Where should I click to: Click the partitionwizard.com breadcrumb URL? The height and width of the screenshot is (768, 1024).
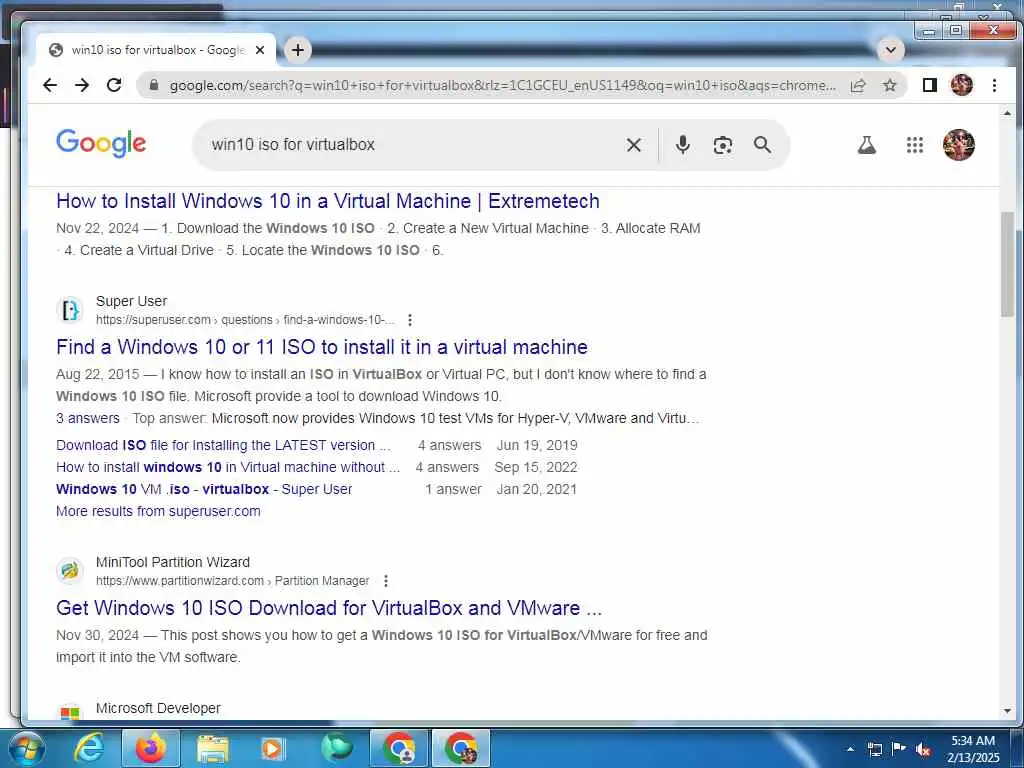pyautogui.click(x=232, y=581)
